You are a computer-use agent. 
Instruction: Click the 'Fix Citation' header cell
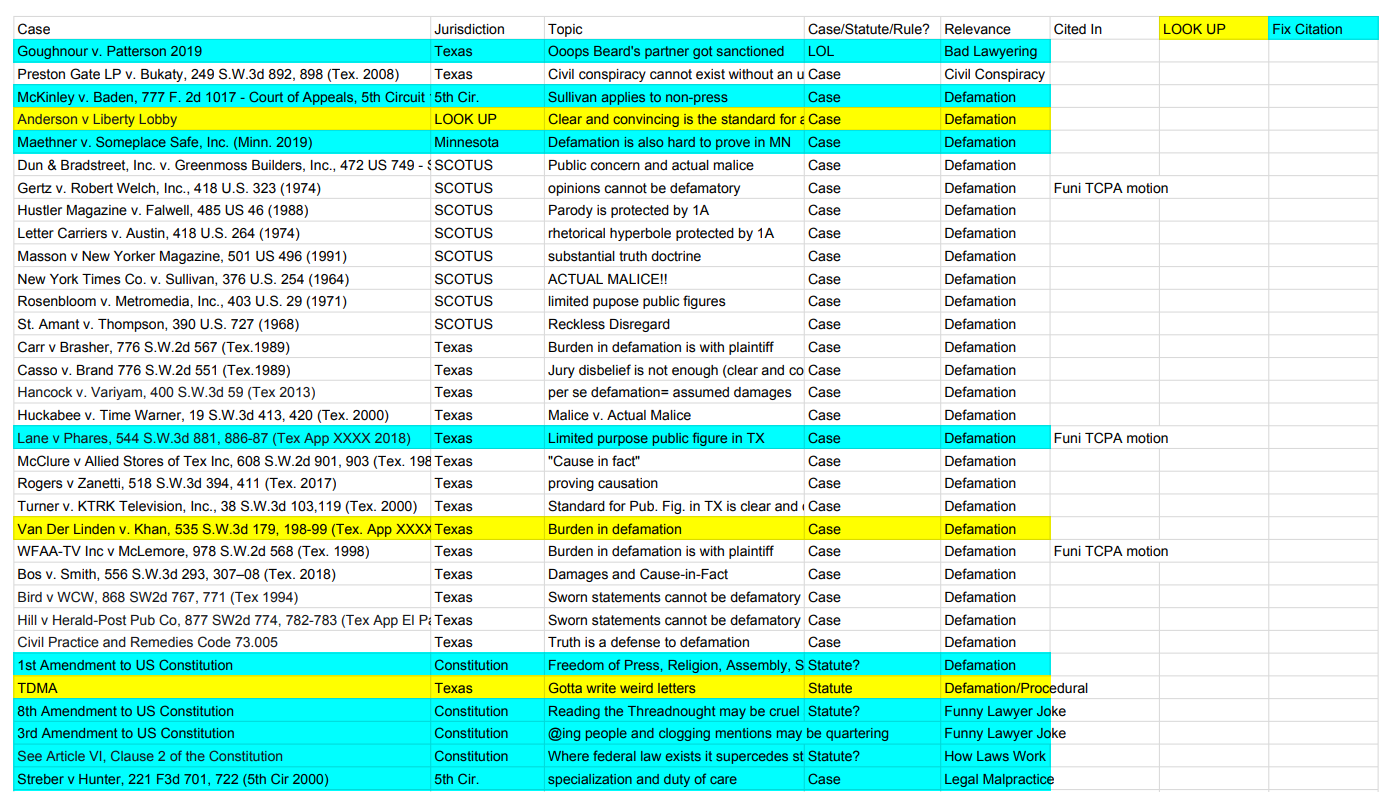coord(1323,29)
